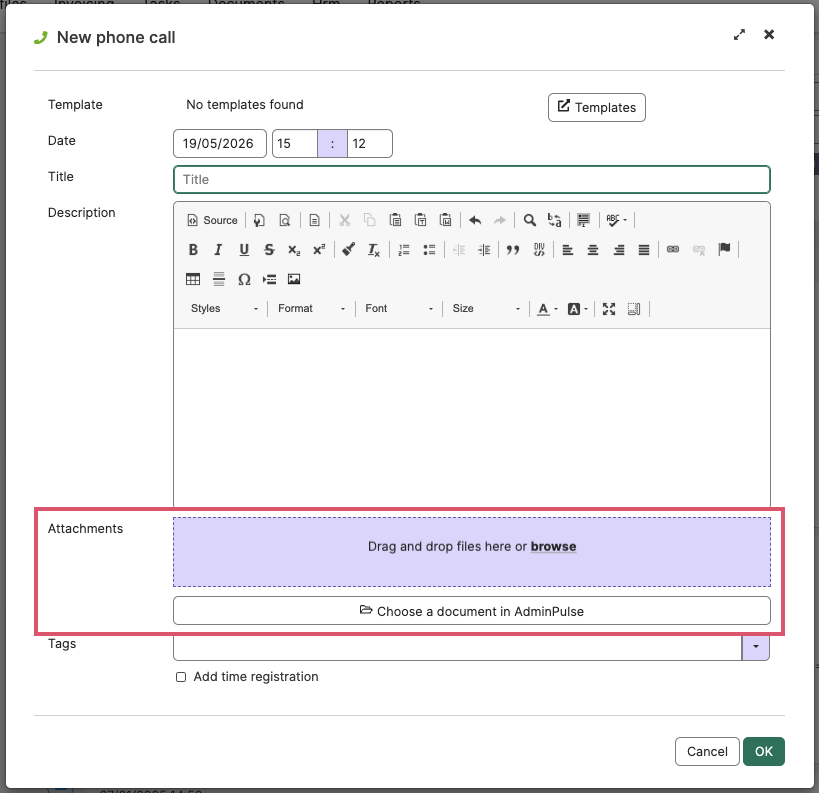
Task: Cancel the new phone call
Action: click(x=707, y=751)
